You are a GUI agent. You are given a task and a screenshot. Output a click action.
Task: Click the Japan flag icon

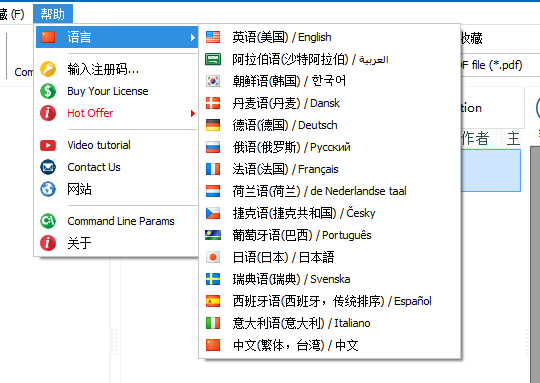coord(213,257)
